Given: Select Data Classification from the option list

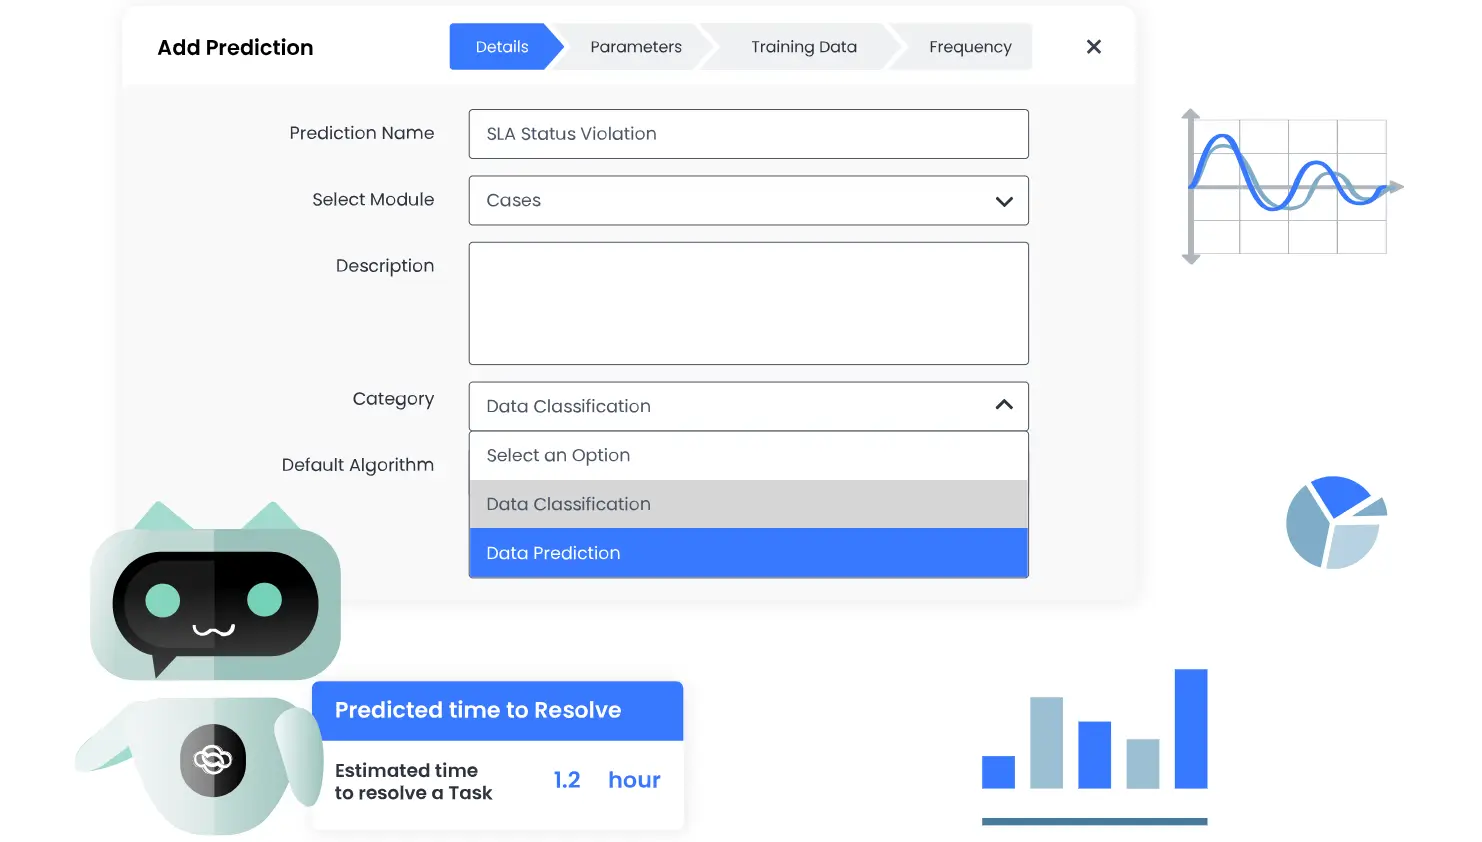Looking at the screenshot, I should tap(748, 504).
